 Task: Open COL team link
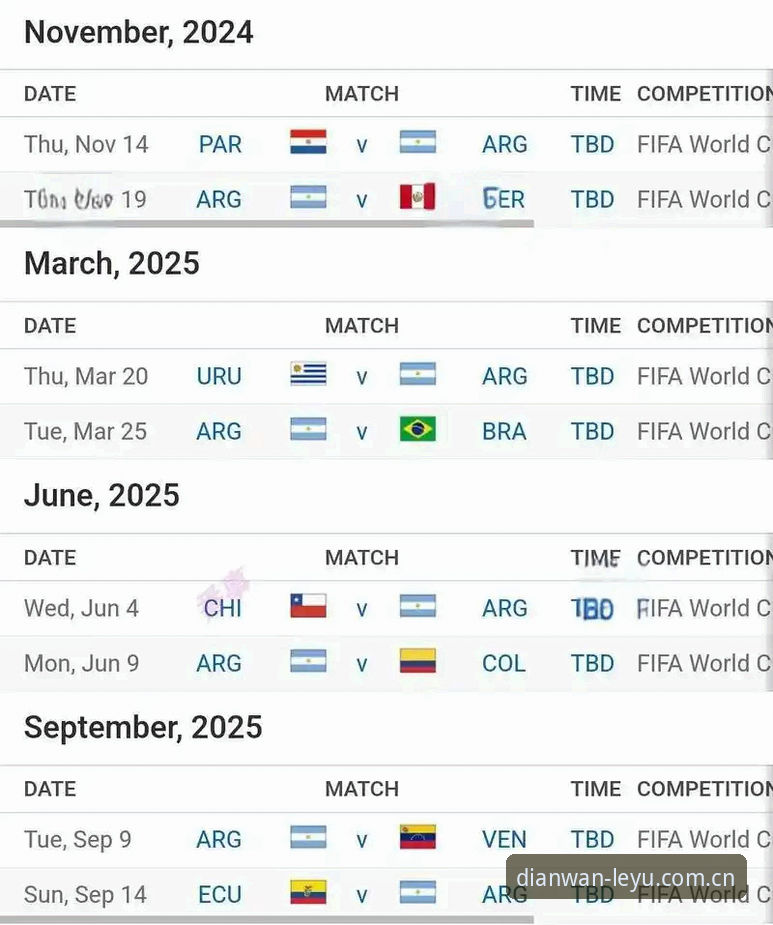click(x=503, y=664)
